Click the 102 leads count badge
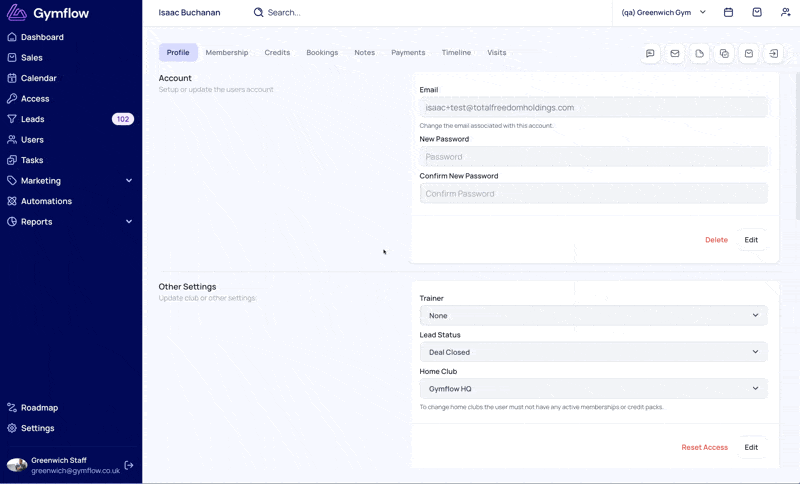800x484 pixels. [x=123, y=119]
